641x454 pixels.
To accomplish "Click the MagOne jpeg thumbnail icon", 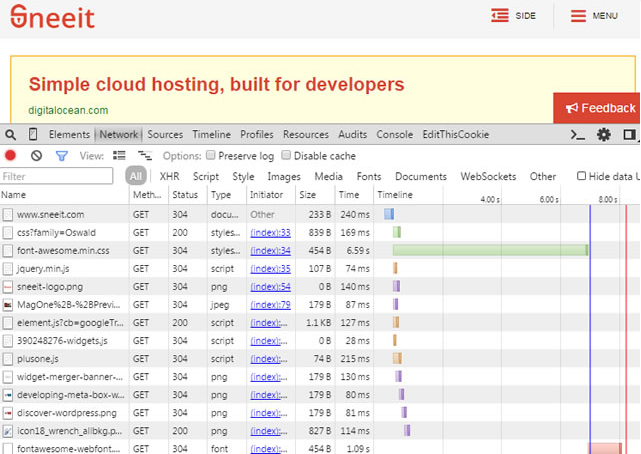I will pyautogui.click(x=7, y=305).
